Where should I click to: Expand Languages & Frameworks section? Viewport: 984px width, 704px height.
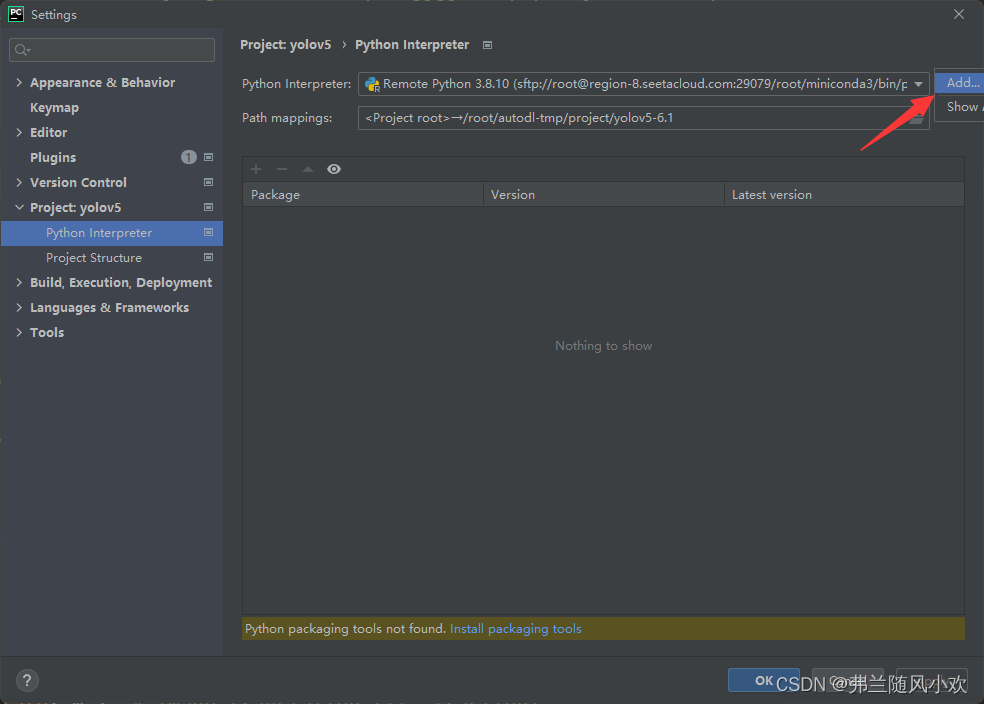coord(19,307)
